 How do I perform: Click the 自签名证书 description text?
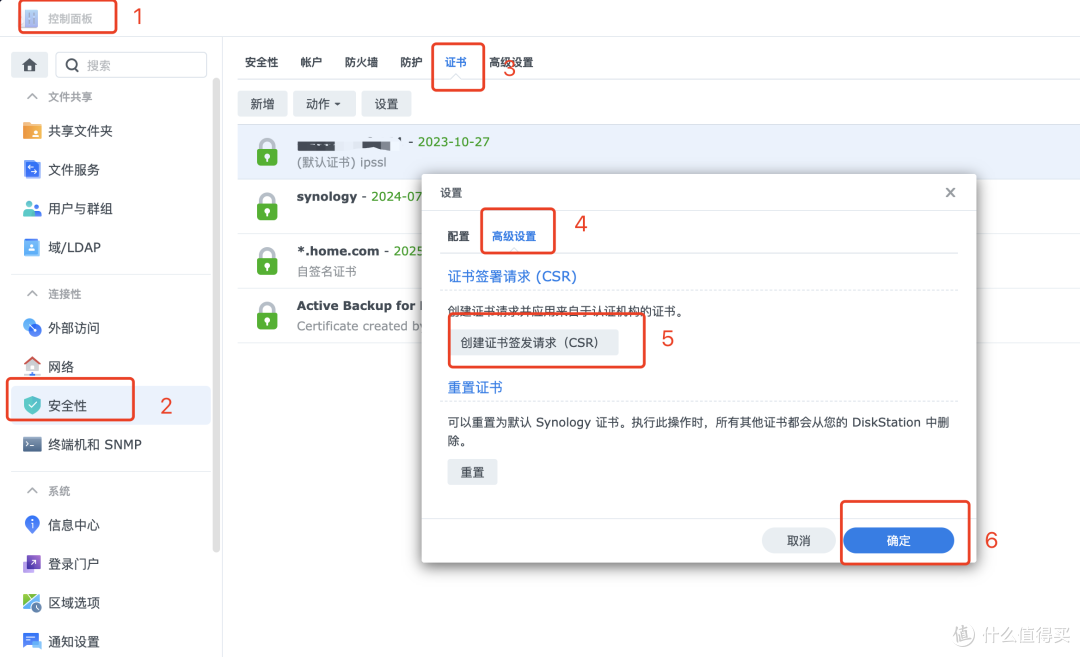pyautogui.click(x=326, y=271)
